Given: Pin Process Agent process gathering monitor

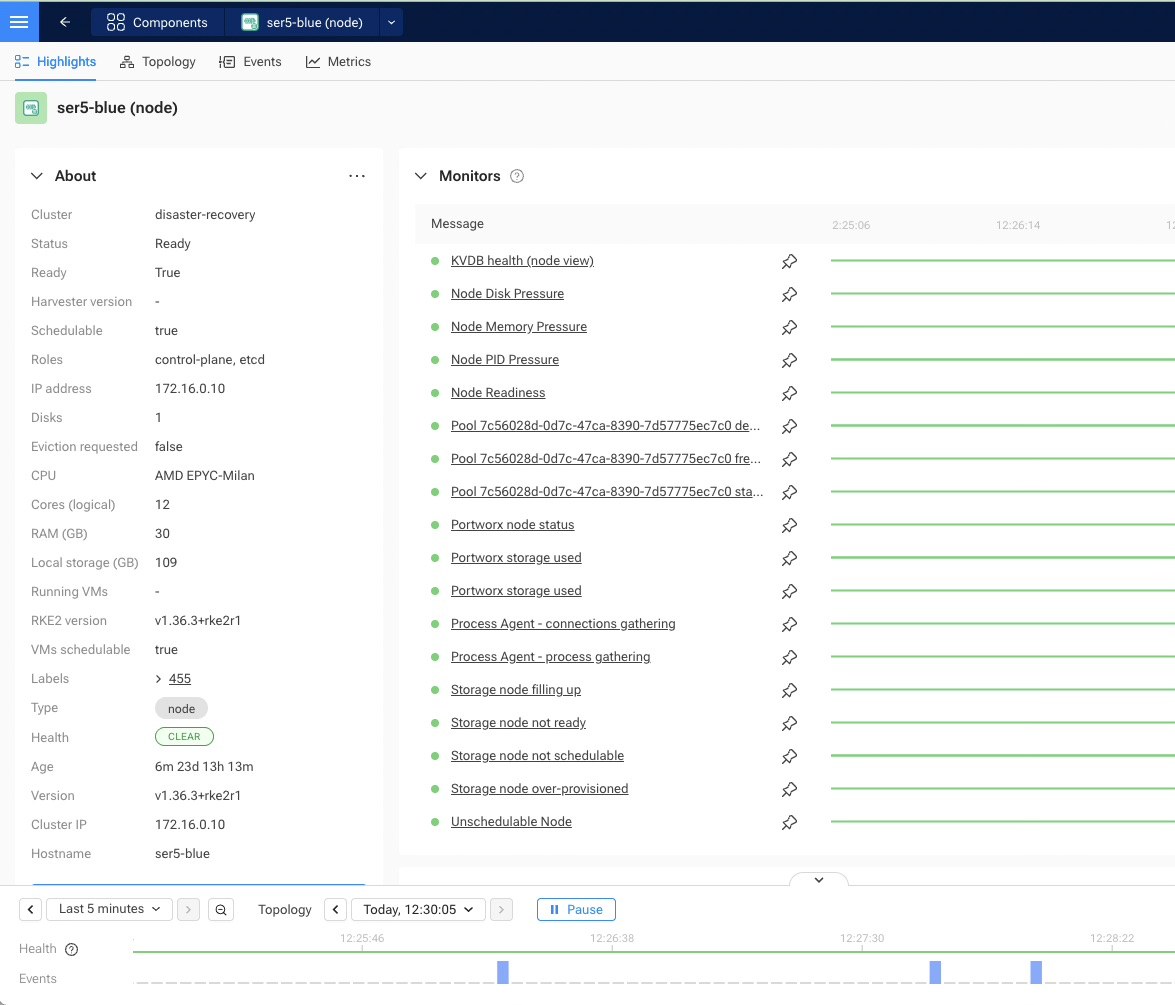Looking at the screenshot, I should pyautogui.click(x=789, y=657).
